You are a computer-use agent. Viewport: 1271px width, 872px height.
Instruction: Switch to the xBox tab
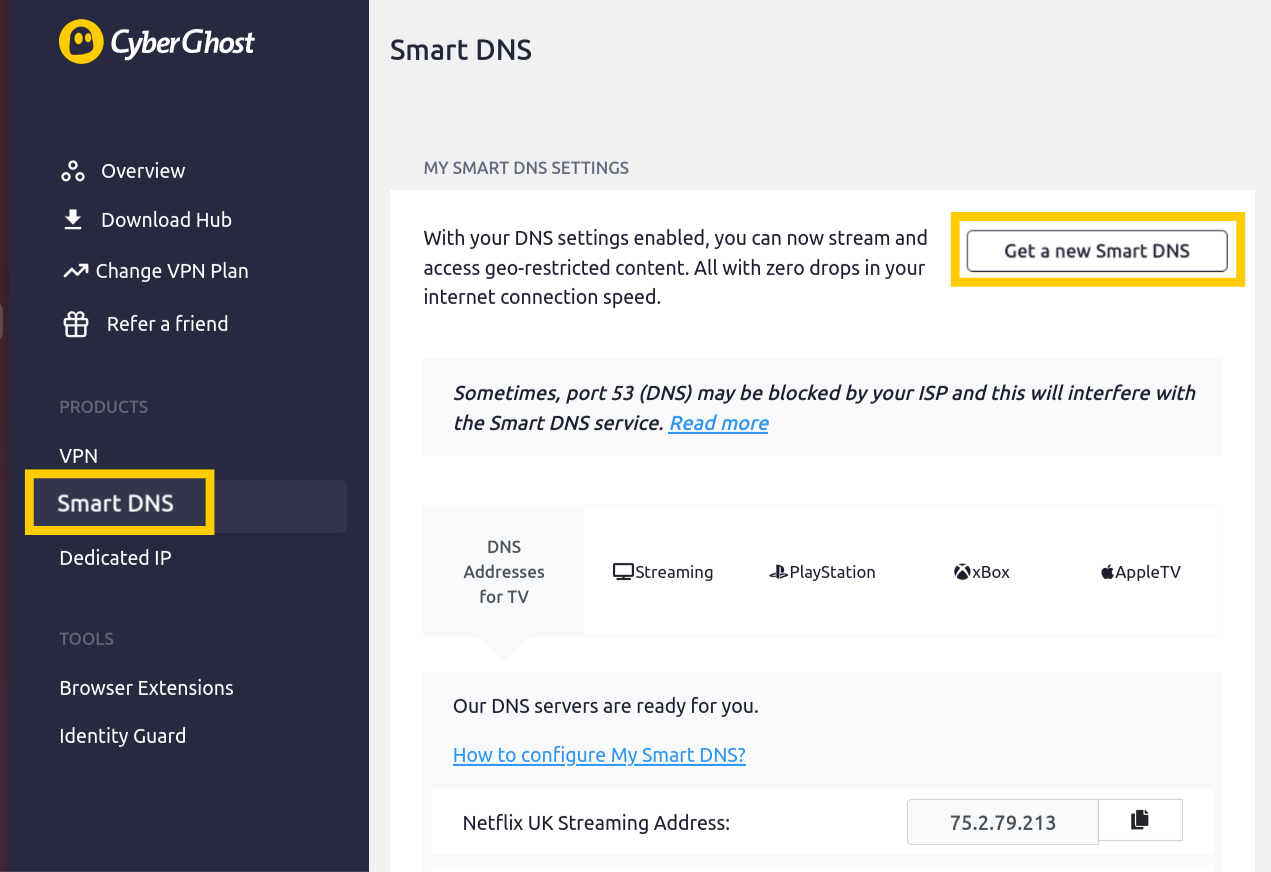(982, 572)
